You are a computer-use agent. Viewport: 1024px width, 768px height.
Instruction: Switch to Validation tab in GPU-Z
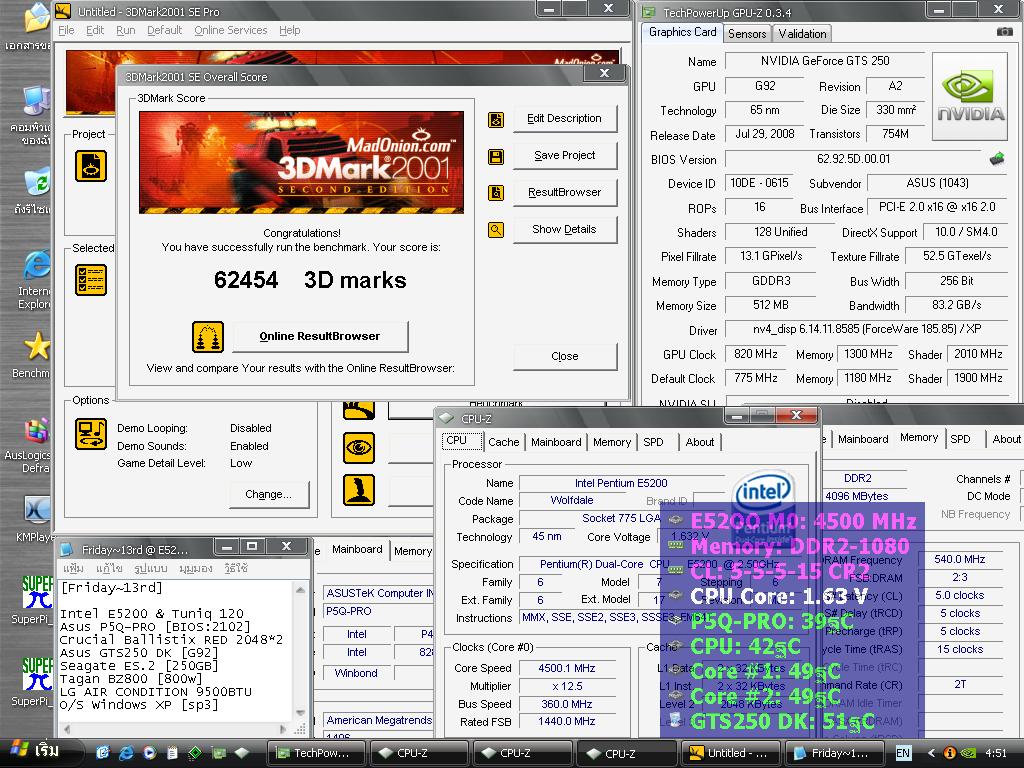(x=802, y=34)
